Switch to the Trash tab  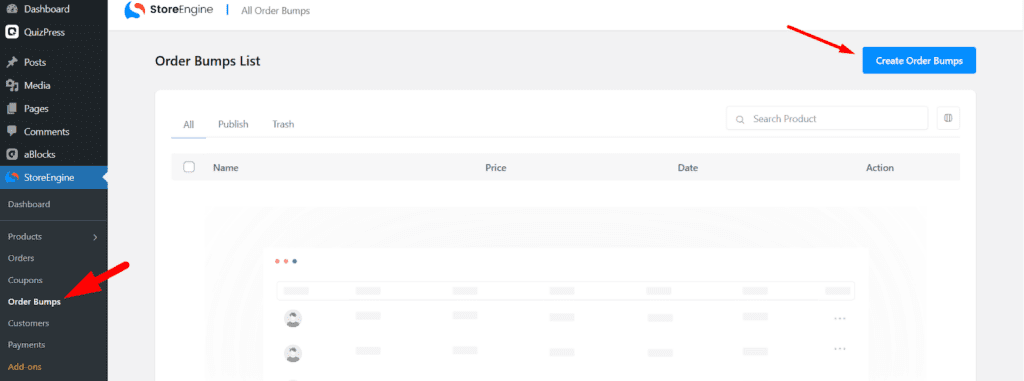coord(283,124)
